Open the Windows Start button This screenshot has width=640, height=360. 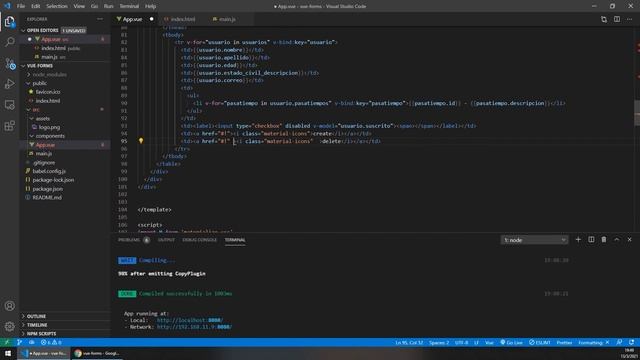[8, 353]
